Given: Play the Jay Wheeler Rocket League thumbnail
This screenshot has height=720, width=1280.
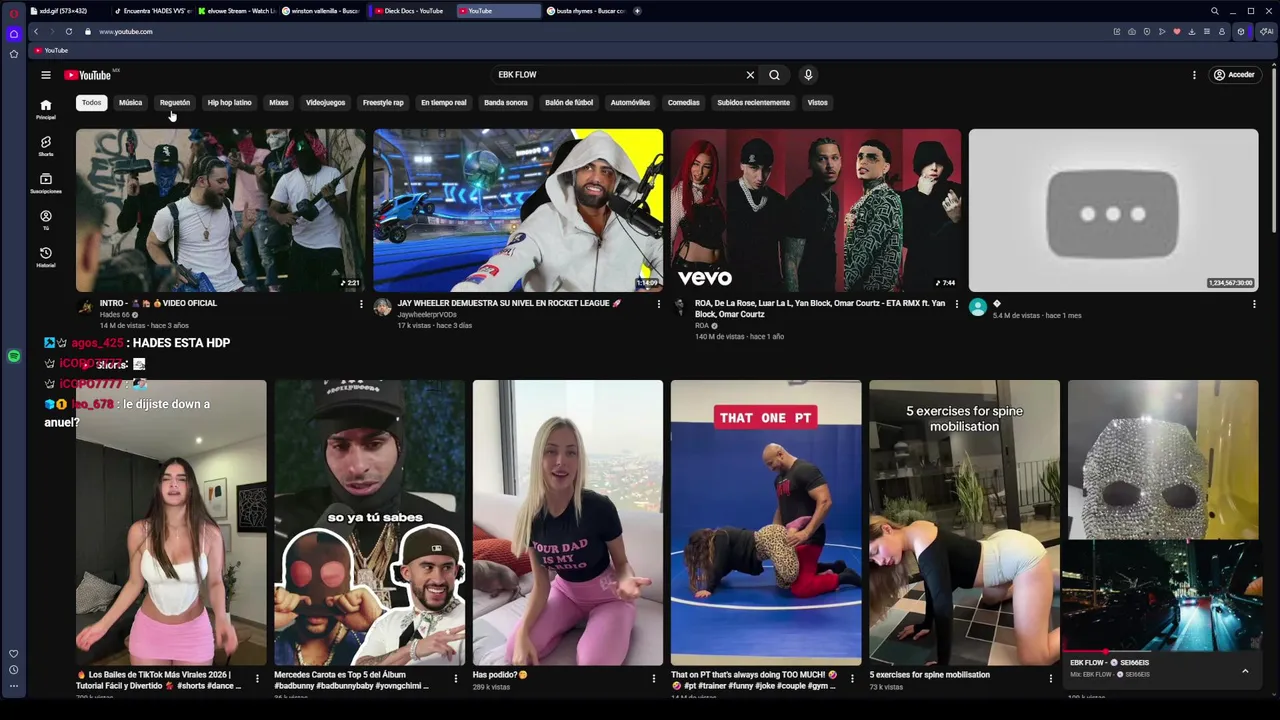Looking at the screenshot, I should pos(518,210).
